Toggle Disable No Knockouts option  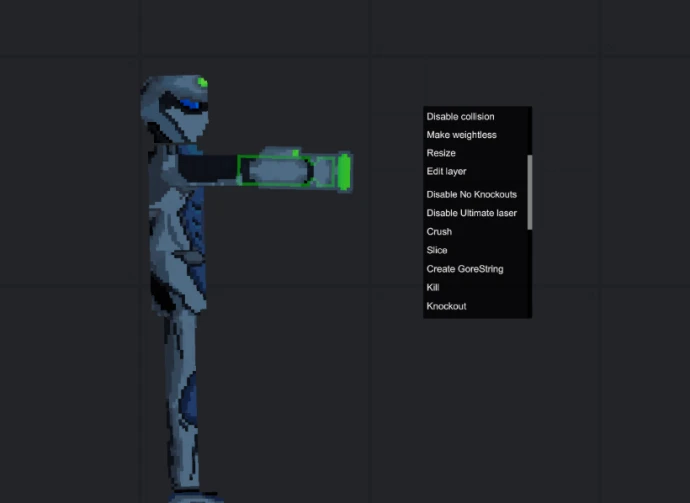(471, 194)
